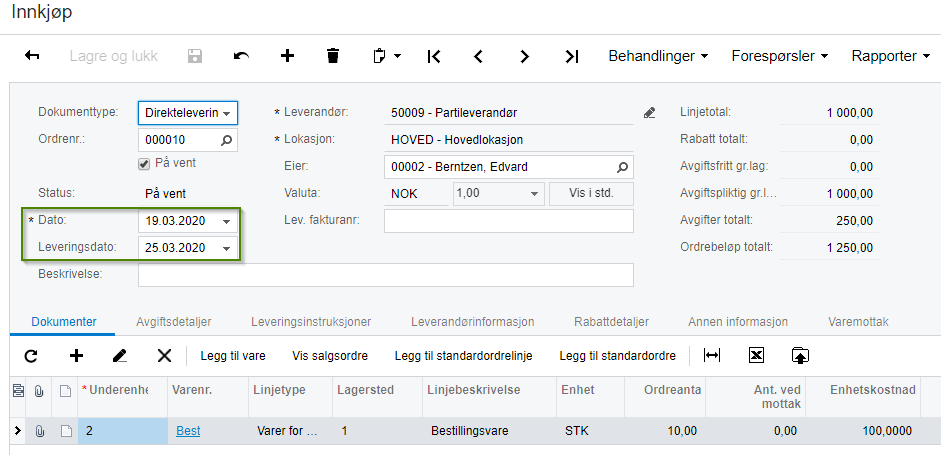
Task: Open the Leveringsdato calendar dropdown
Action: [226, 248]
